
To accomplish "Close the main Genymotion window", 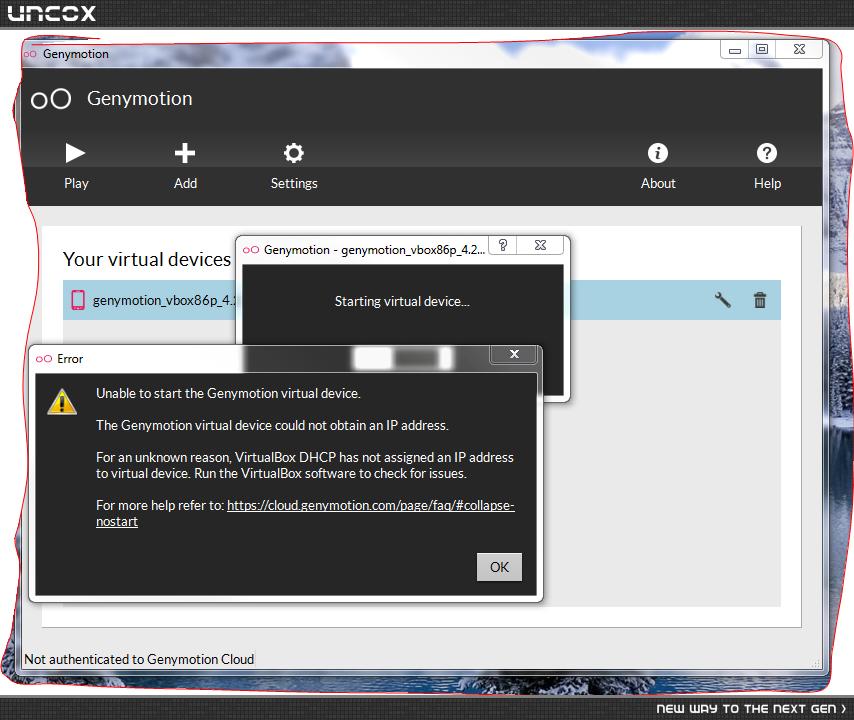I will (x=799, y=50).
